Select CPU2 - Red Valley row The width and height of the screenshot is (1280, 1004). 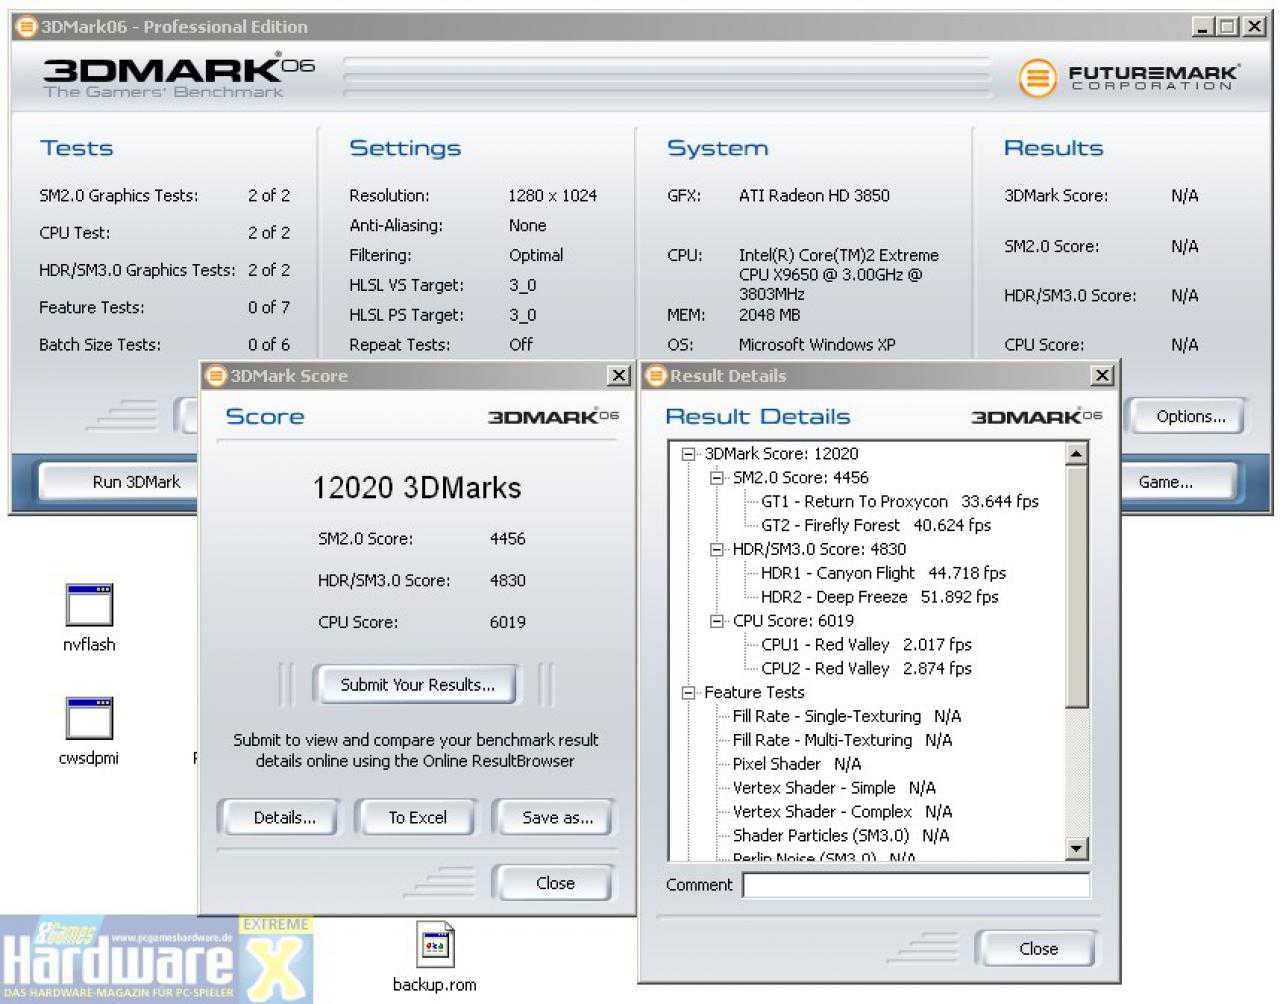point(866,669)
